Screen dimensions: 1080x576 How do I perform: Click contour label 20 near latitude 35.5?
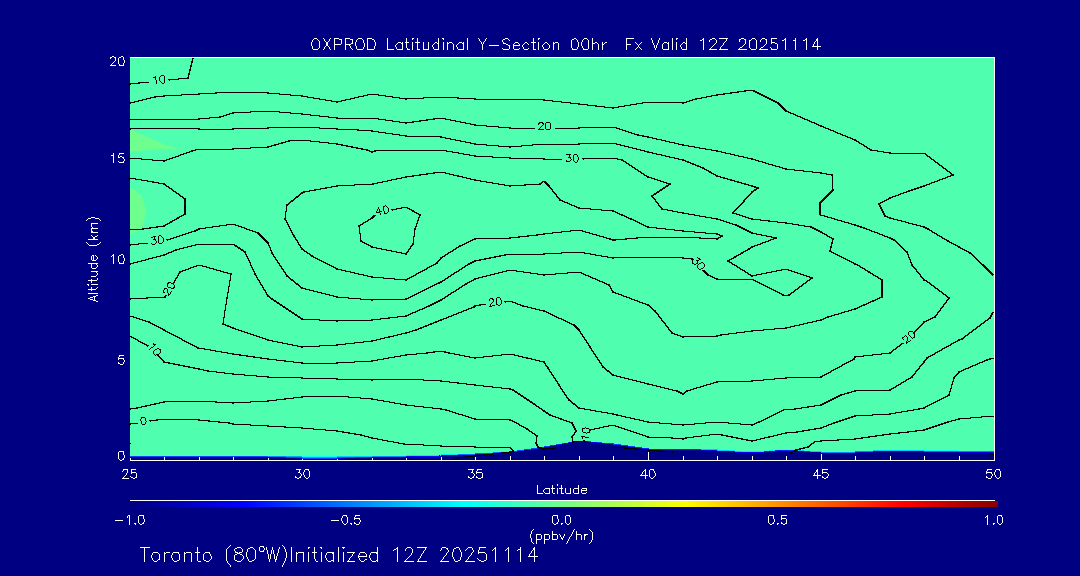coord(495,302)
